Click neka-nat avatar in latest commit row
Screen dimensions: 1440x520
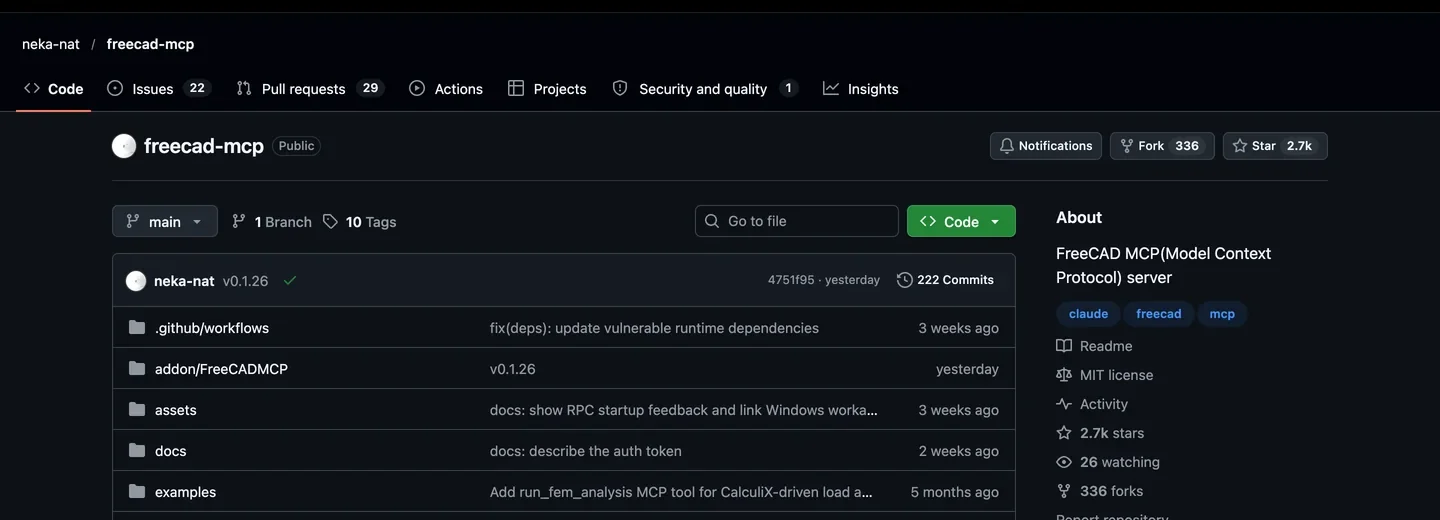click(136, 281)
